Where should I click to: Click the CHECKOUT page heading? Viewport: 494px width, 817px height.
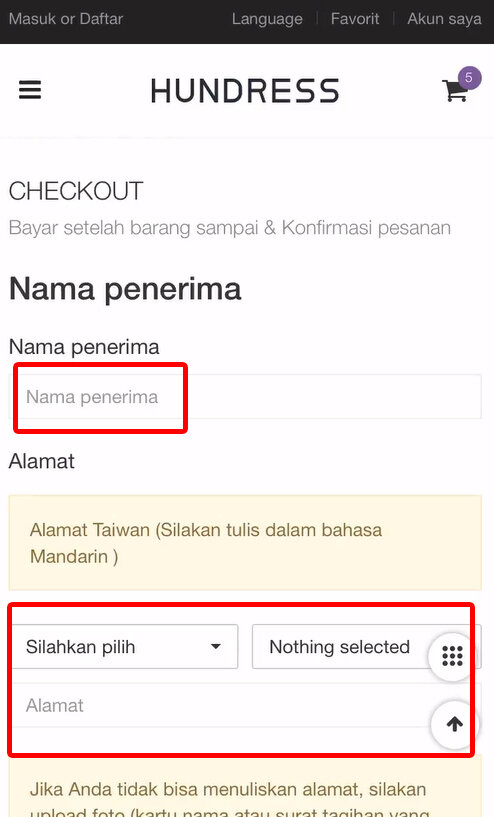coord(76,191)
